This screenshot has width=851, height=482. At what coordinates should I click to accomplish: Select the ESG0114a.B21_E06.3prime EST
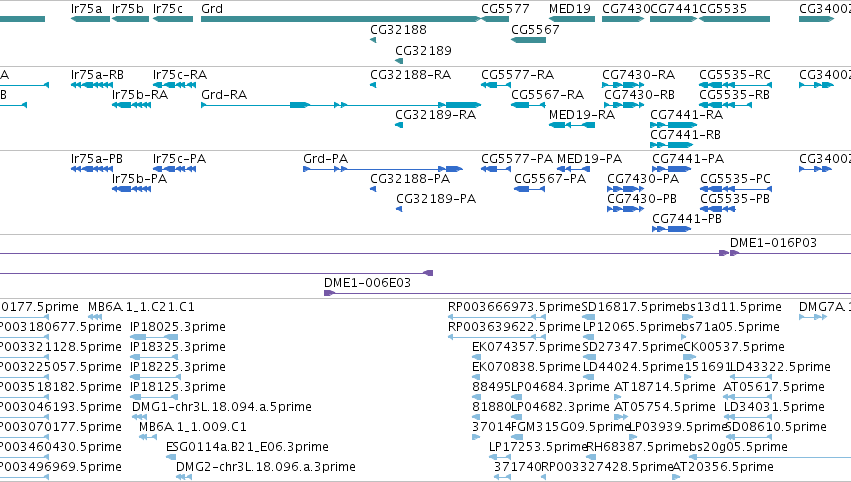tap(171, 456)
